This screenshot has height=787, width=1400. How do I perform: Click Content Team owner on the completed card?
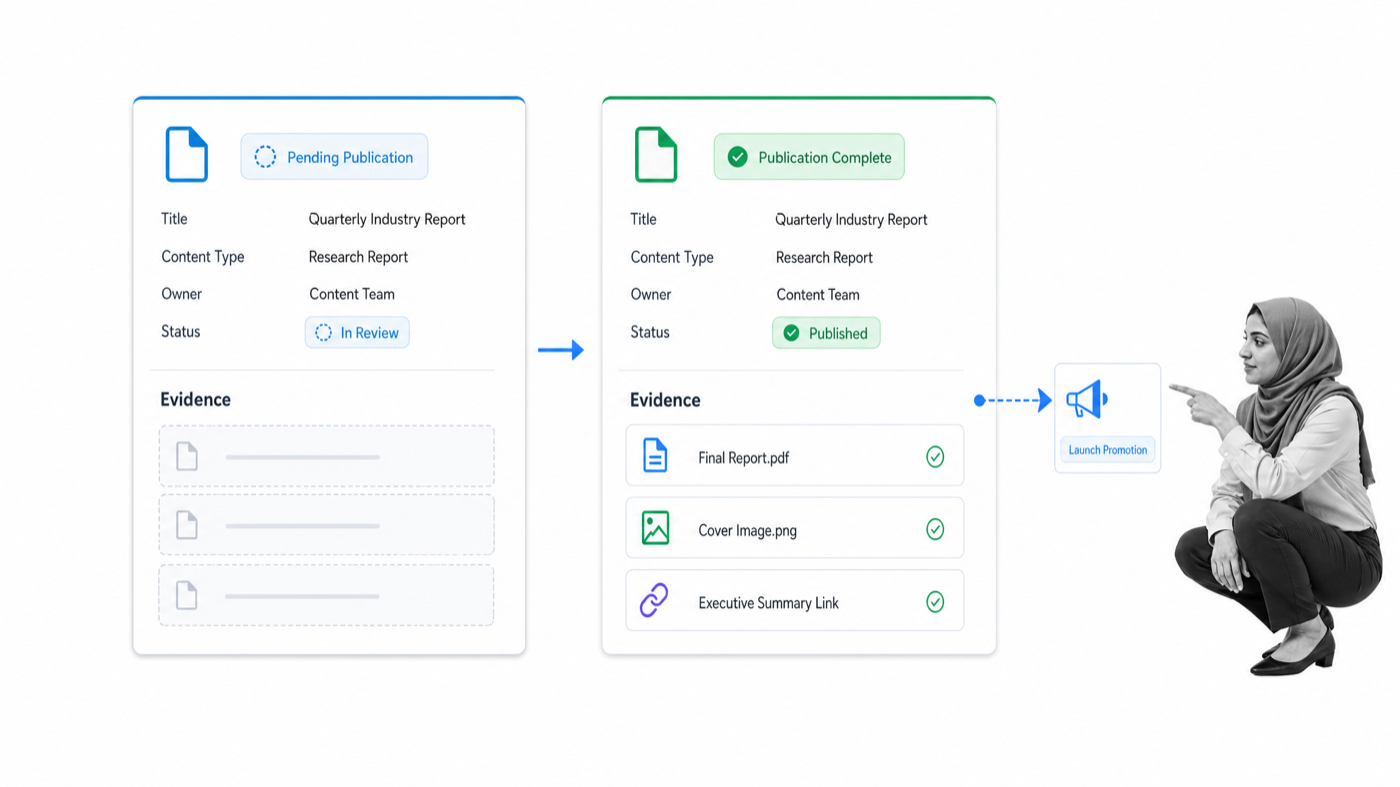(818, 295)
